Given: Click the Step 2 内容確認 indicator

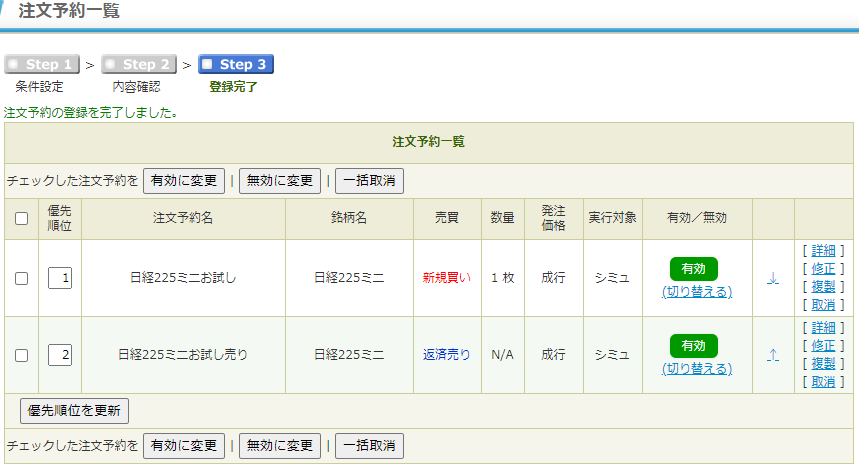Looking at the screenshot, I should [x=139, y=64].
